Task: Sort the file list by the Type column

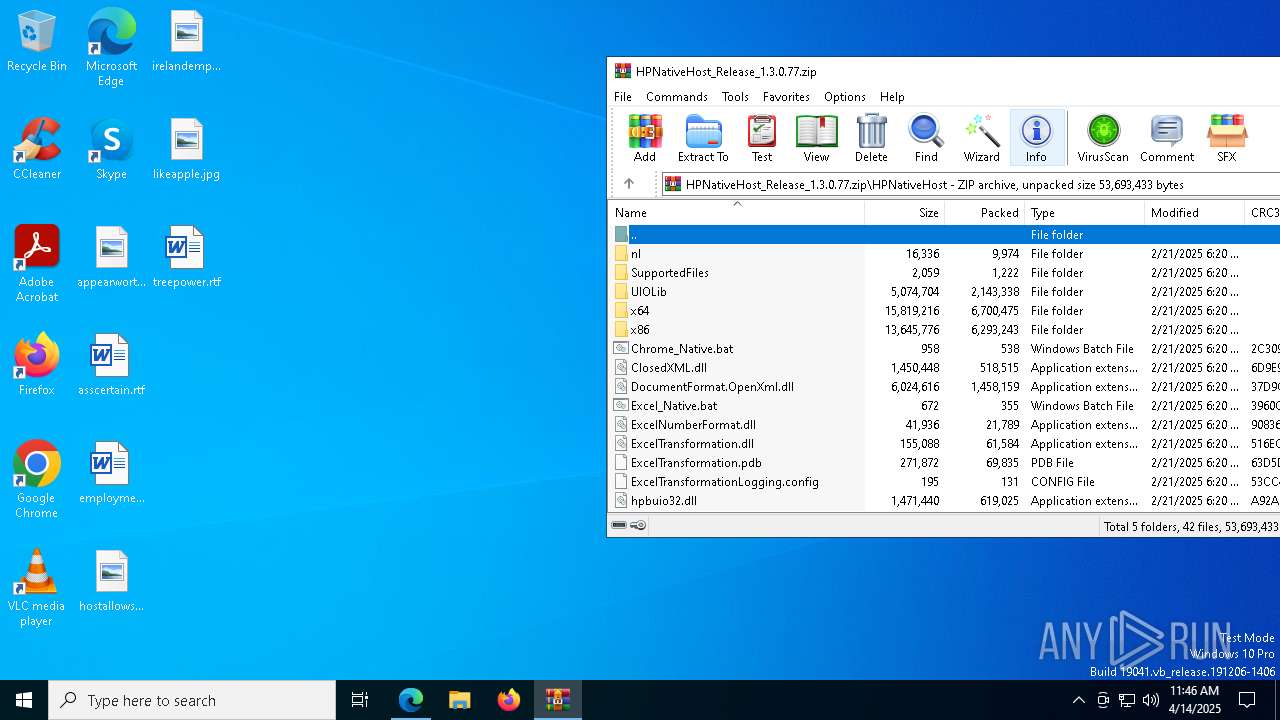Action: click(x=1085, y=213)
